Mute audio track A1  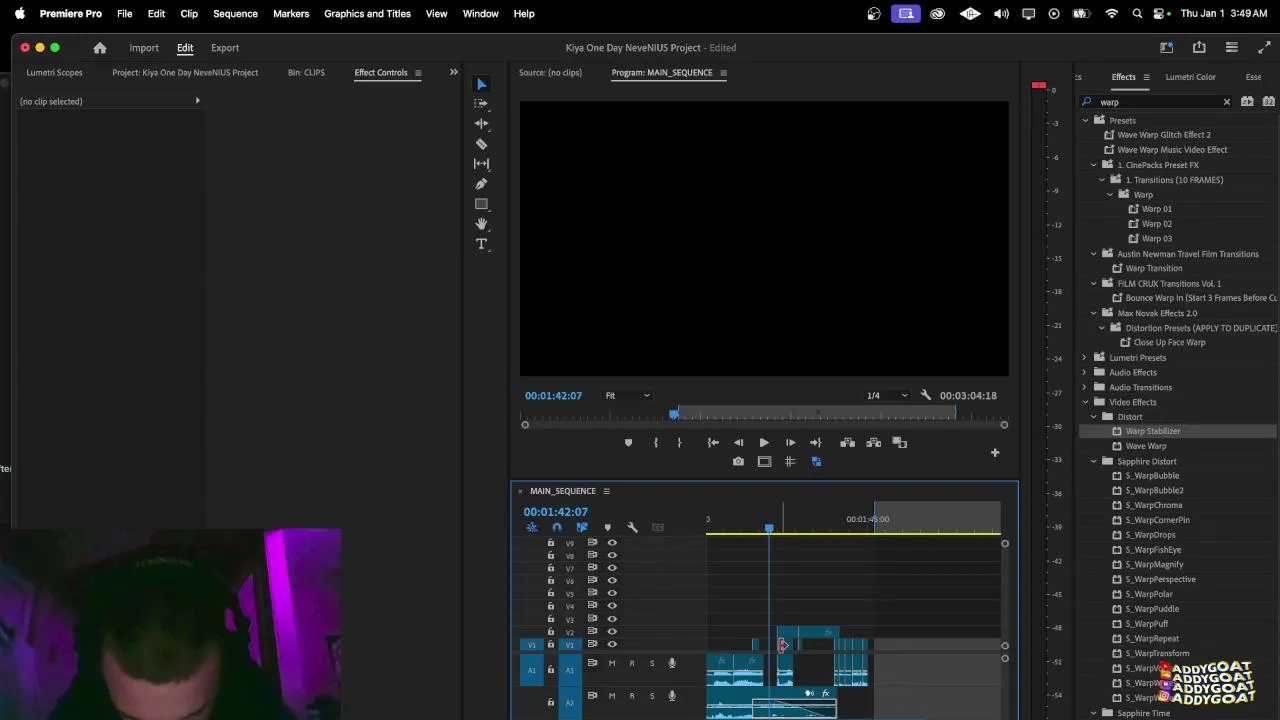point(612,664)
